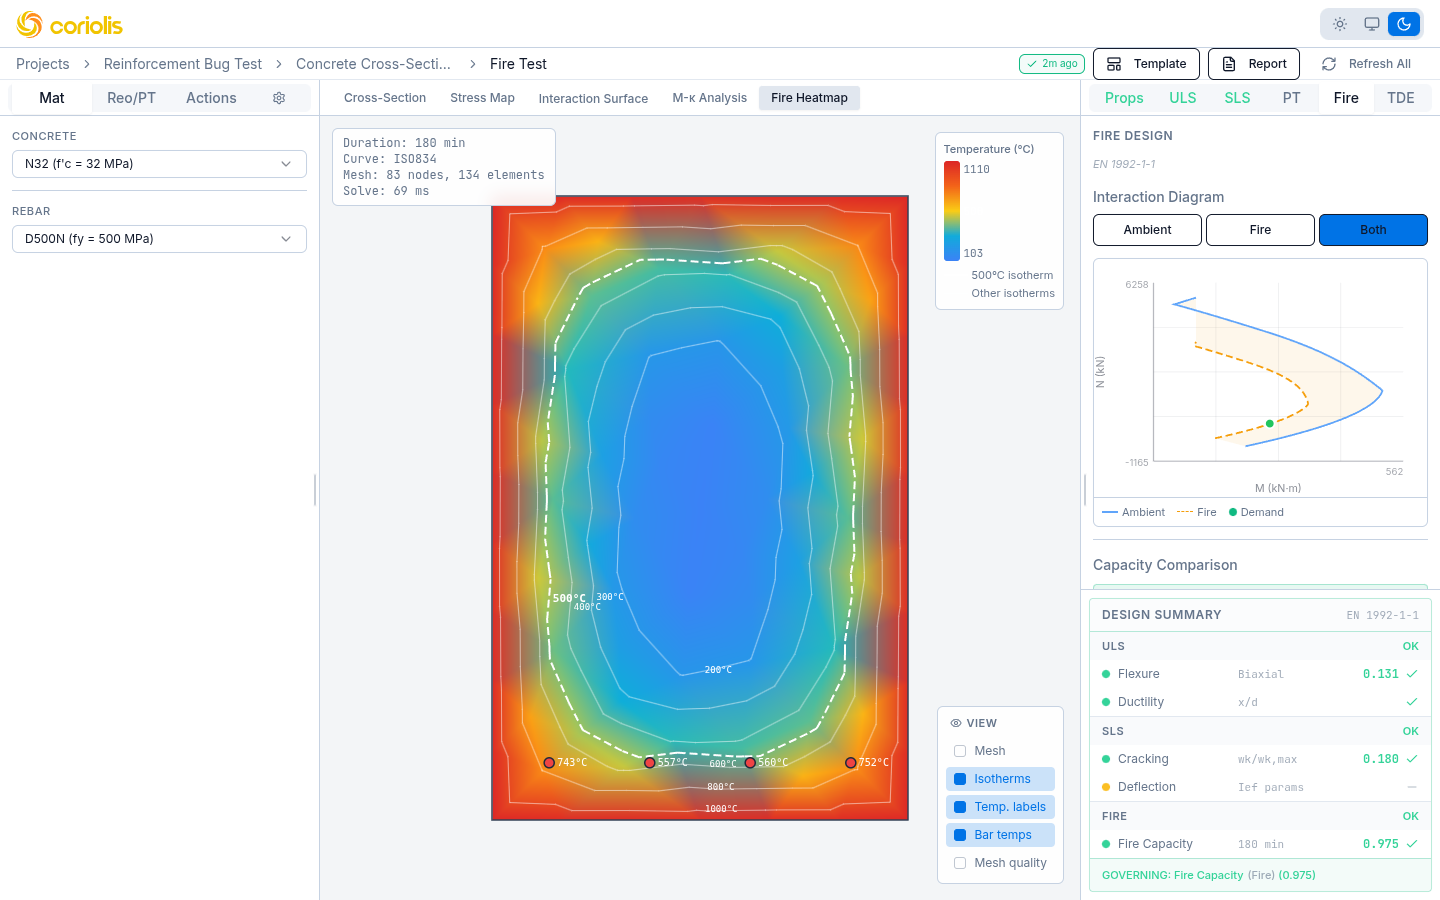Open concrete grade N32 dropdown
Image resolution: width=1440 pixels, height=900 pixels.
pyautogui.click(x=159, y=164)
